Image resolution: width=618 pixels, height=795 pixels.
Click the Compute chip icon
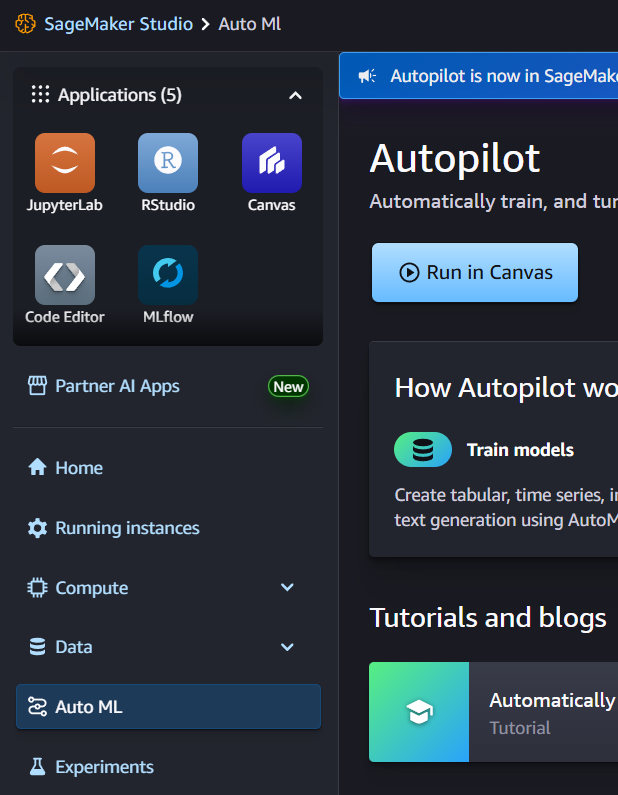pos(38,588)
